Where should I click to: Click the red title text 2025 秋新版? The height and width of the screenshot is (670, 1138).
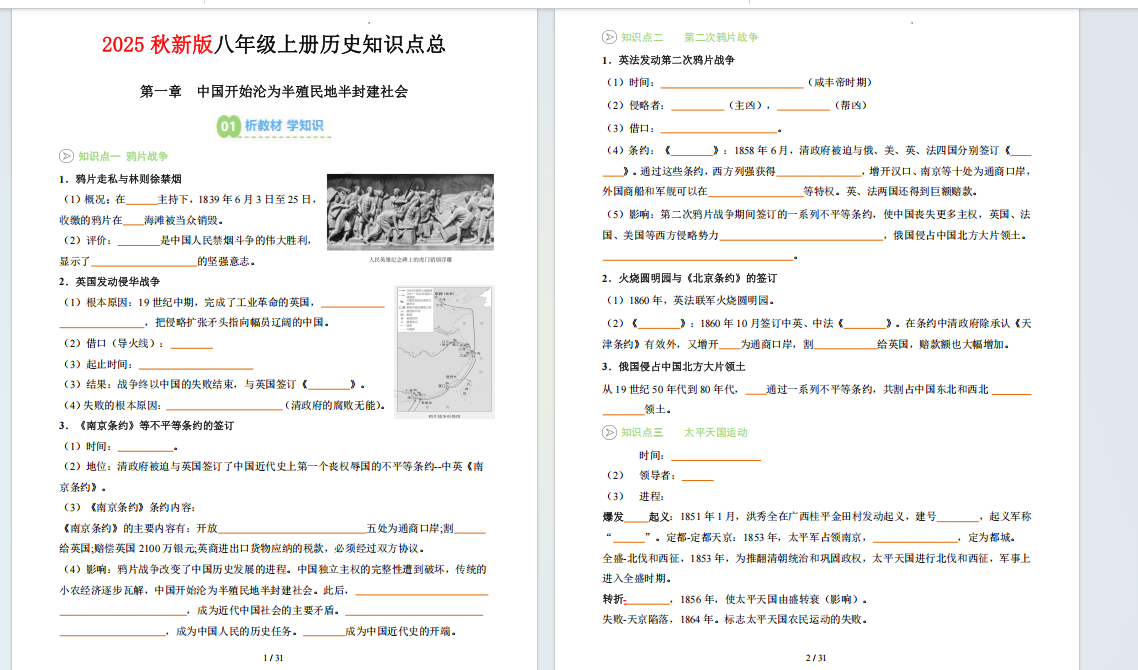157,44
